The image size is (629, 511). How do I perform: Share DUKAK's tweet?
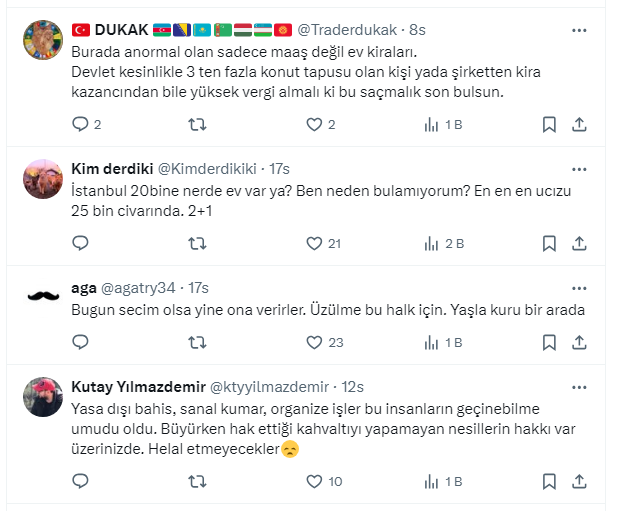(579, 125)
